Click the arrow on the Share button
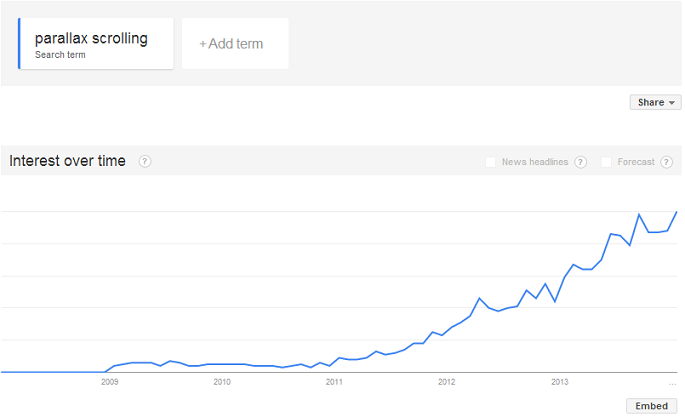 672,103
